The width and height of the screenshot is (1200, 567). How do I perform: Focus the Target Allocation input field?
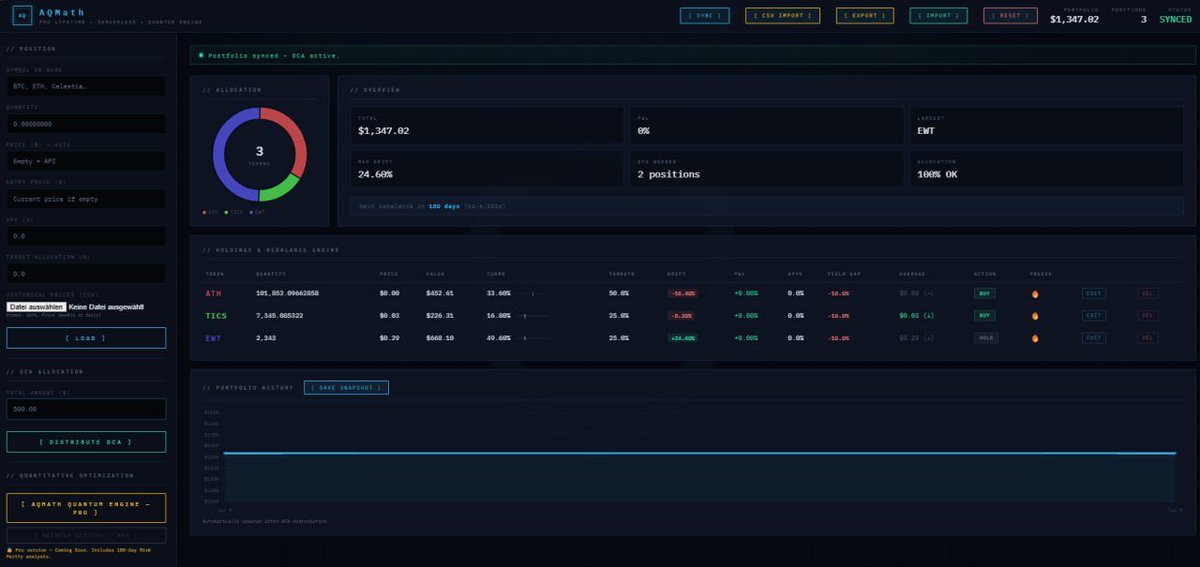tap(86, 273)
